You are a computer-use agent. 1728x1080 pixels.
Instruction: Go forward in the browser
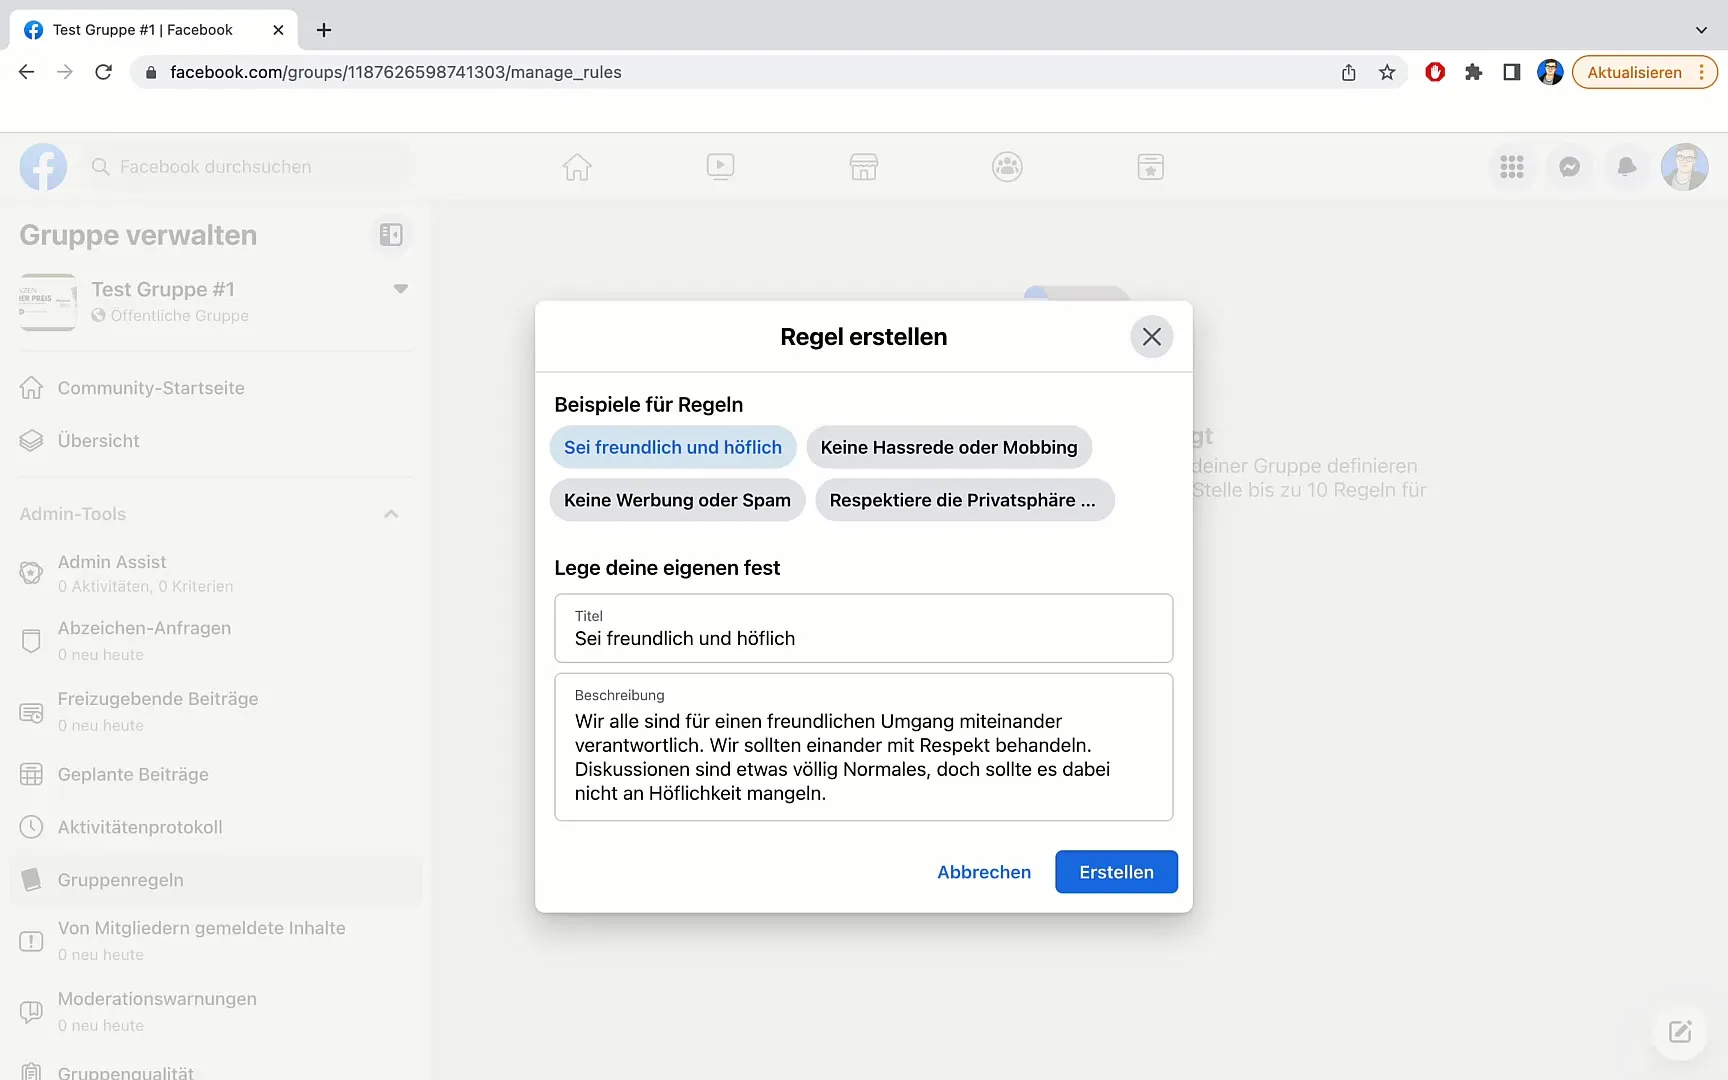tap(65, 72)
